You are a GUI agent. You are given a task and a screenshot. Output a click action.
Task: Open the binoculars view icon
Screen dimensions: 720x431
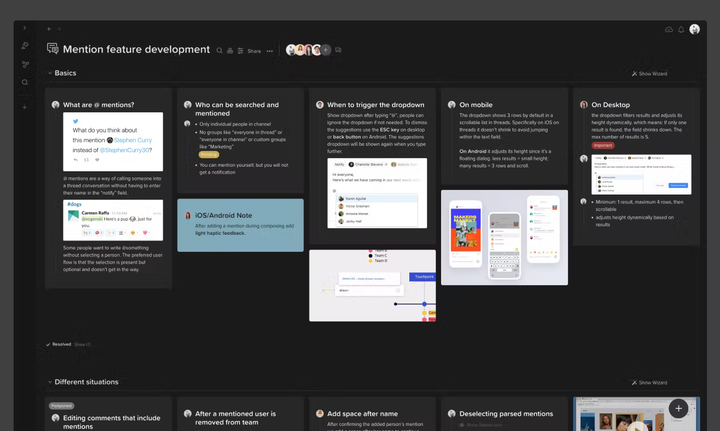click(230, 50)
